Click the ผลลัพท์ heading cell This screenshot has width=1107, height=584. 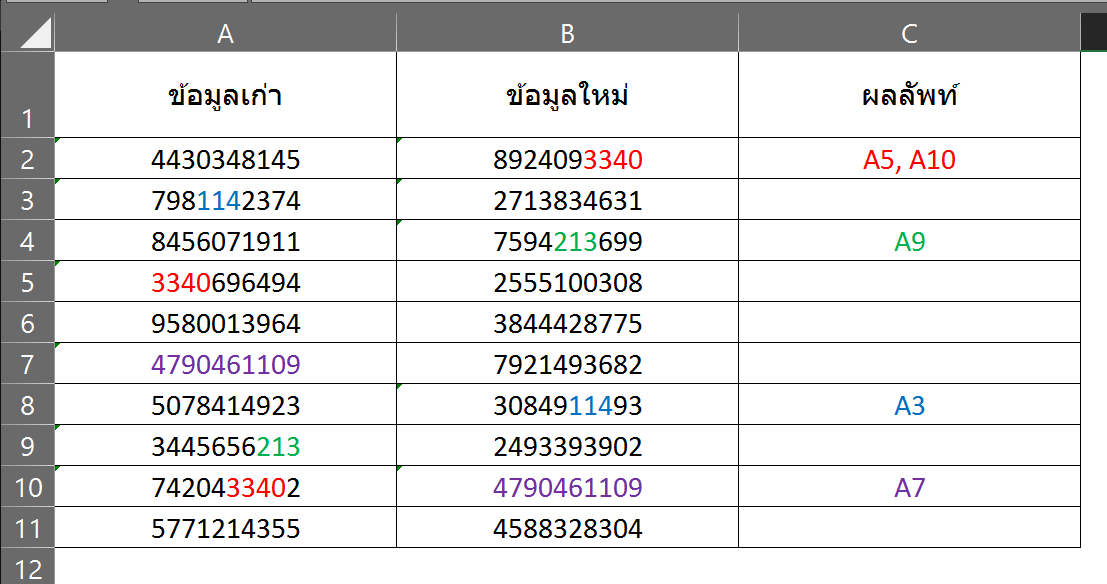(909, 95)
